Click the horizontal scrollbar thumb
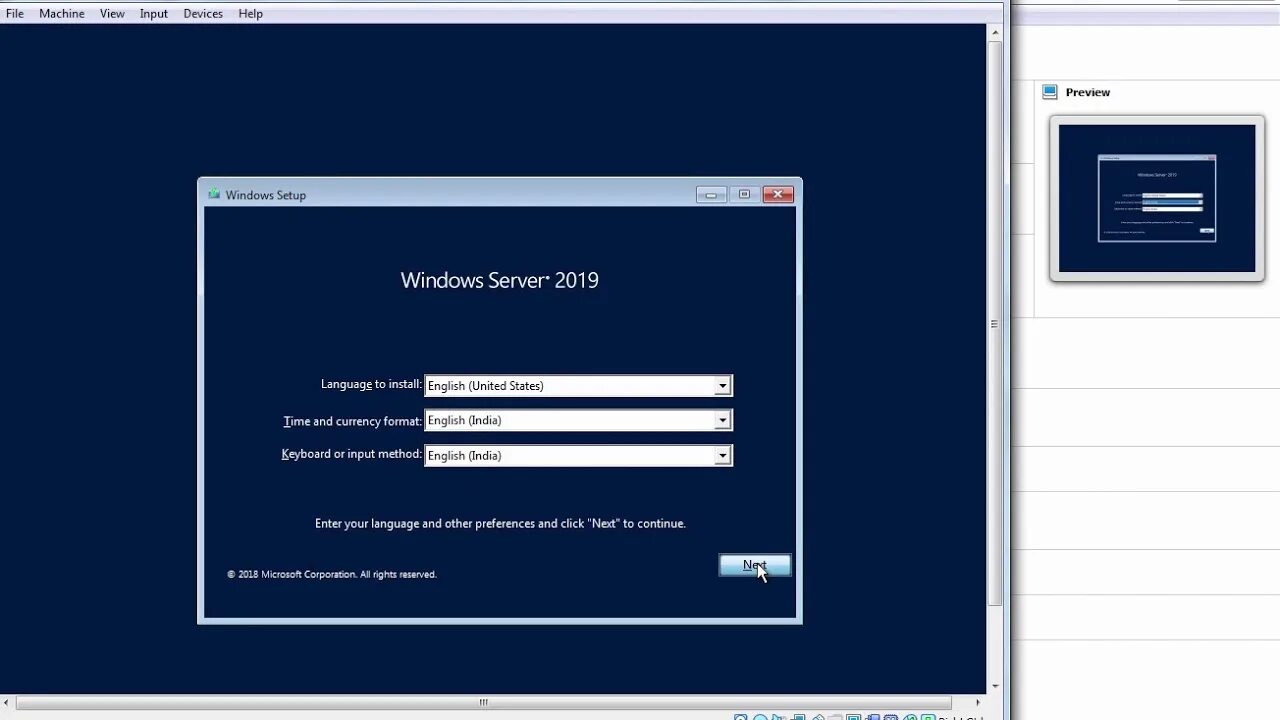1280x720 pixels. point(484,702)
